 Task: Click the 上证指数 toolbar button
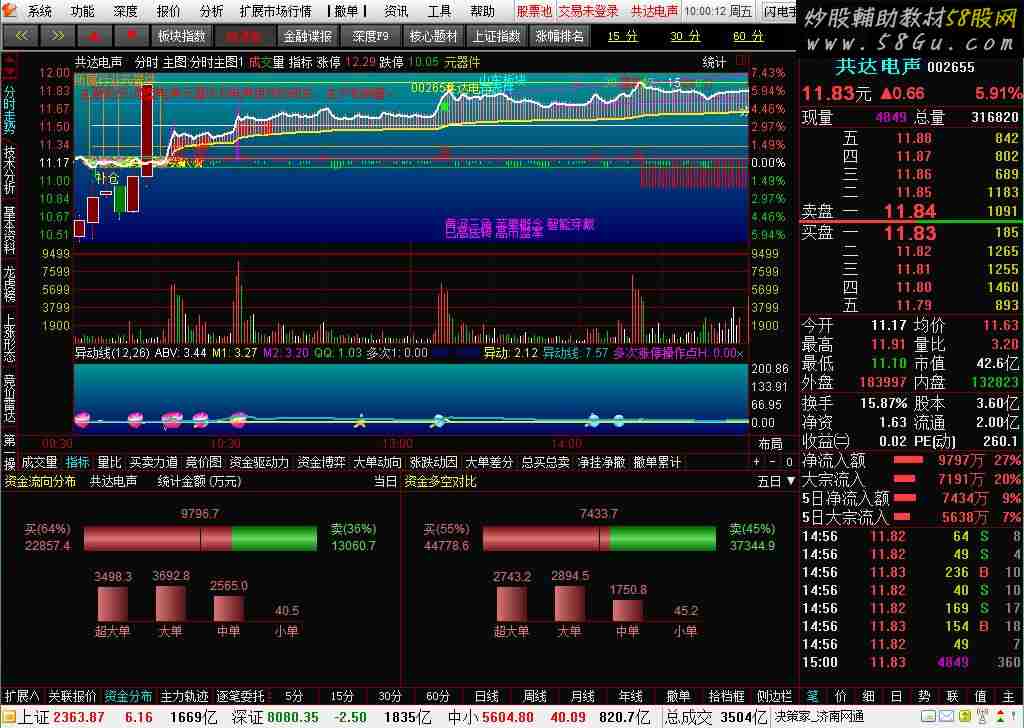point(496,36)
